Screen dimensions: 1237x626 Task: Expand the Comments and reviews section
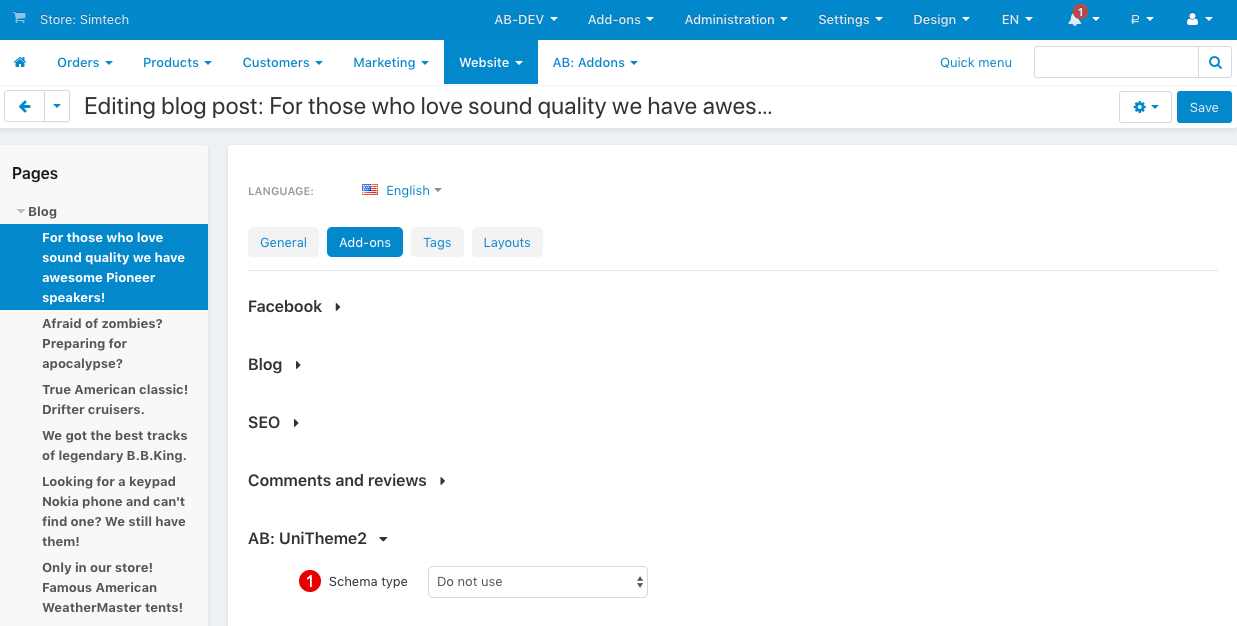347,480
